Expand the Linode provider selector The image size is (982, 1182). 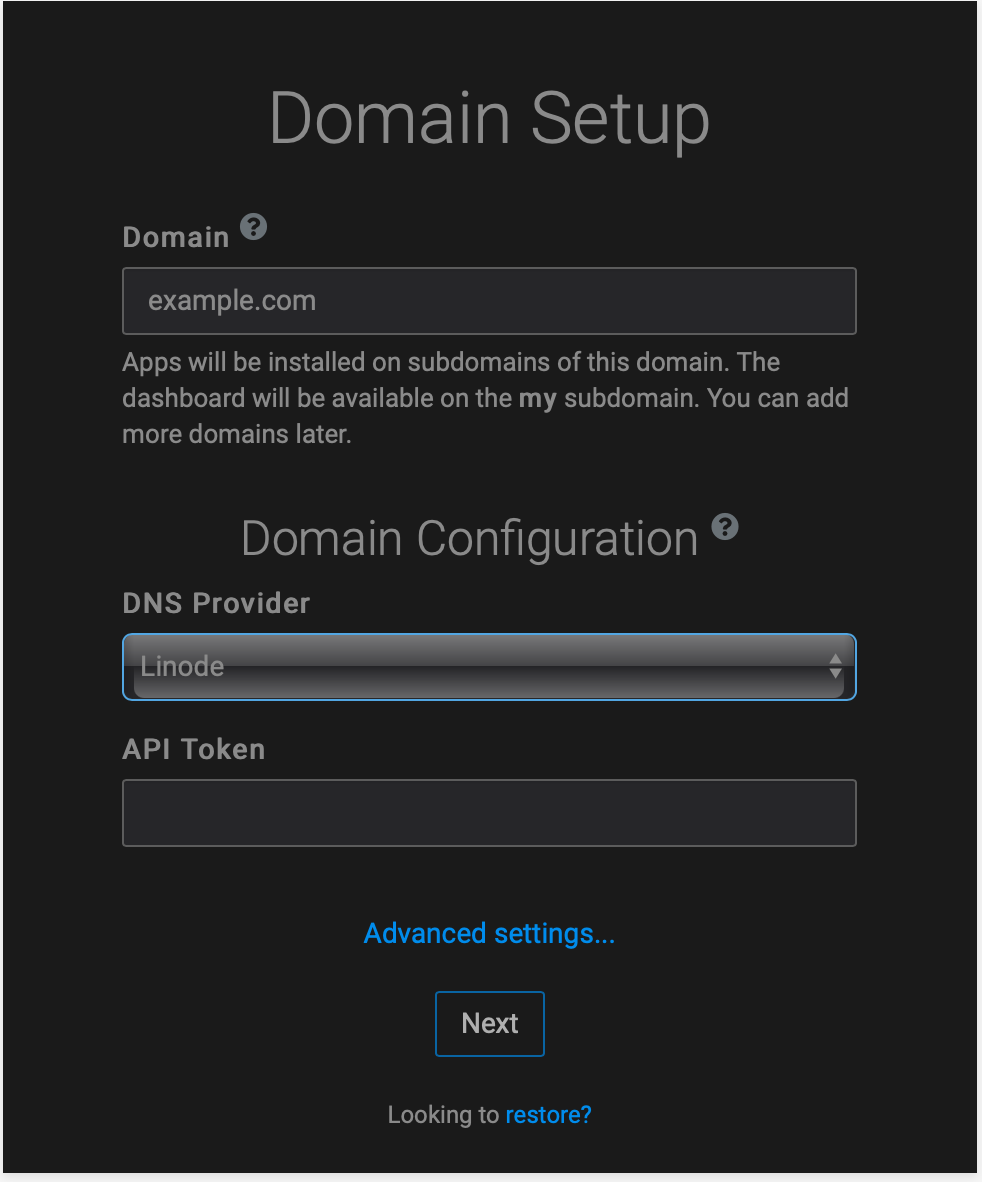[489, 666]
